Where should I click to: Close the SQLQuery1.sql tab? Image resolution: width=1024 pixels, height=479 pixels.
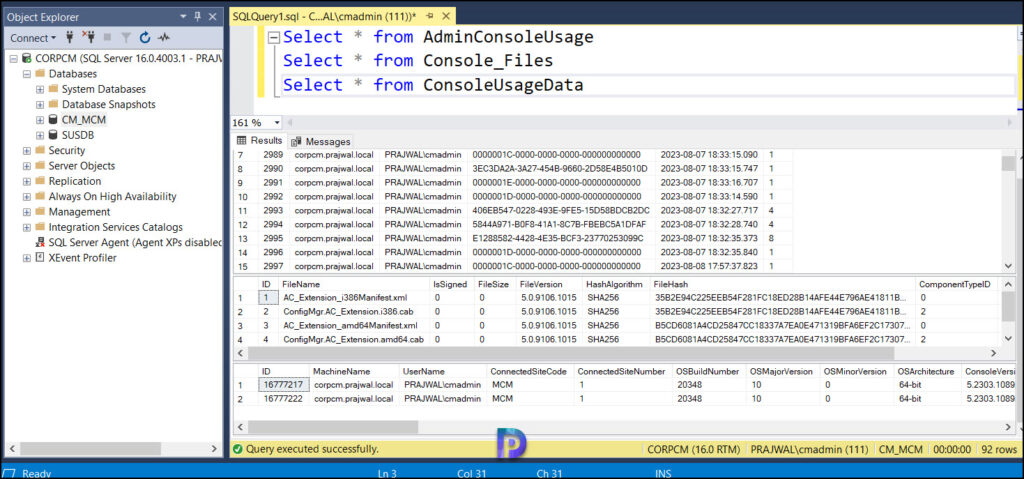tap(446, 14)
